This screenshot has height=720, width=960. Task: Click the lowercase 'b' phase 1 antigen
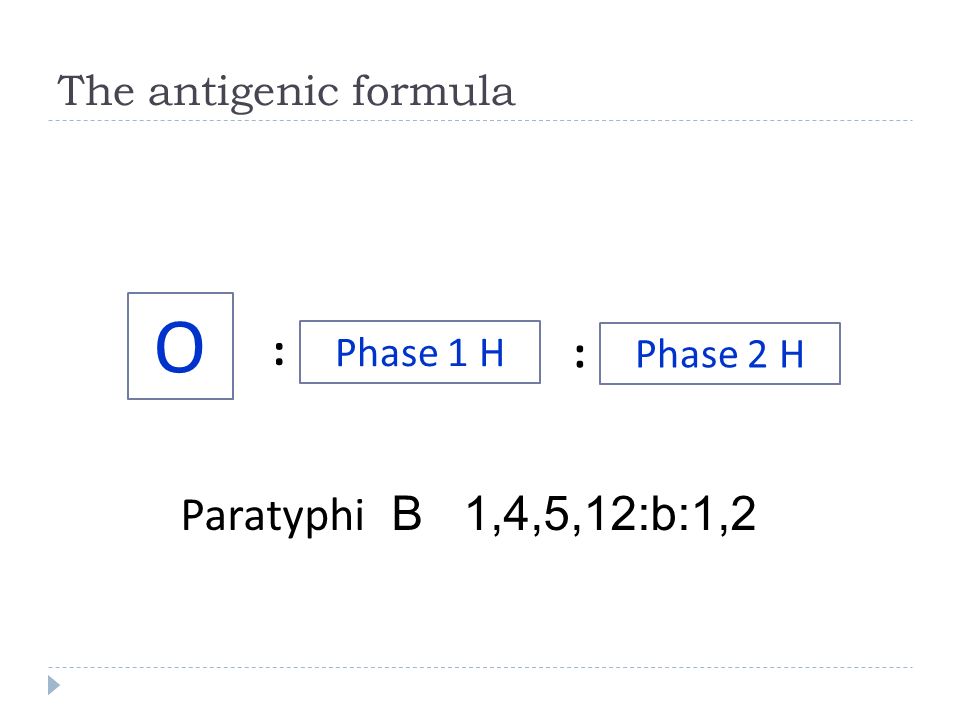click(662, 513)
